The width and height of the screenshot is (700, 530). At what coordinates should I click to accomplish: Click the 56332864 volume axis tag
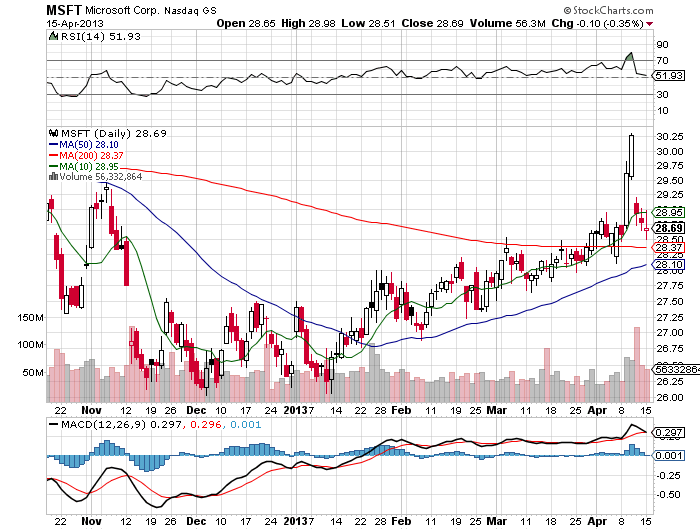coord(676,369)
